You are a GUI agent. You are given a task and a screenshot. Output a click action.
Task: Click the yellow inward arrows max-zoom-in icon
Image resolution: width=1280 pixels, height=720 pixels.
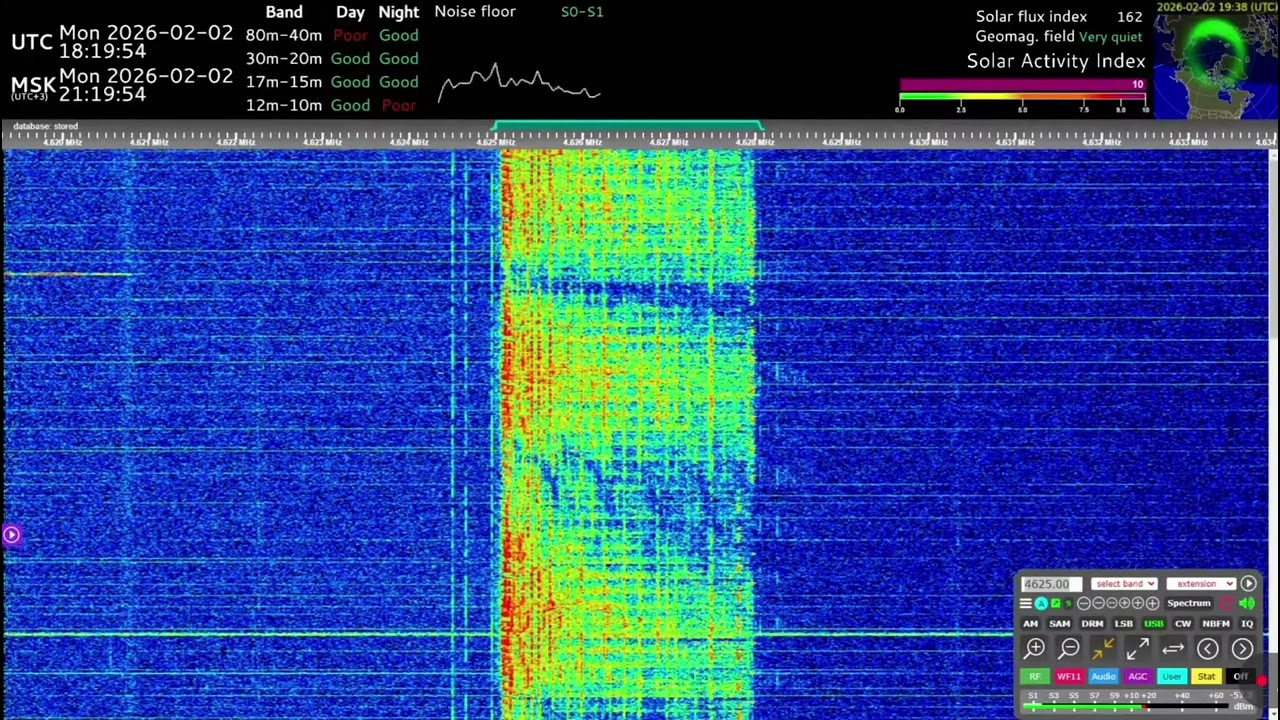1103,648
